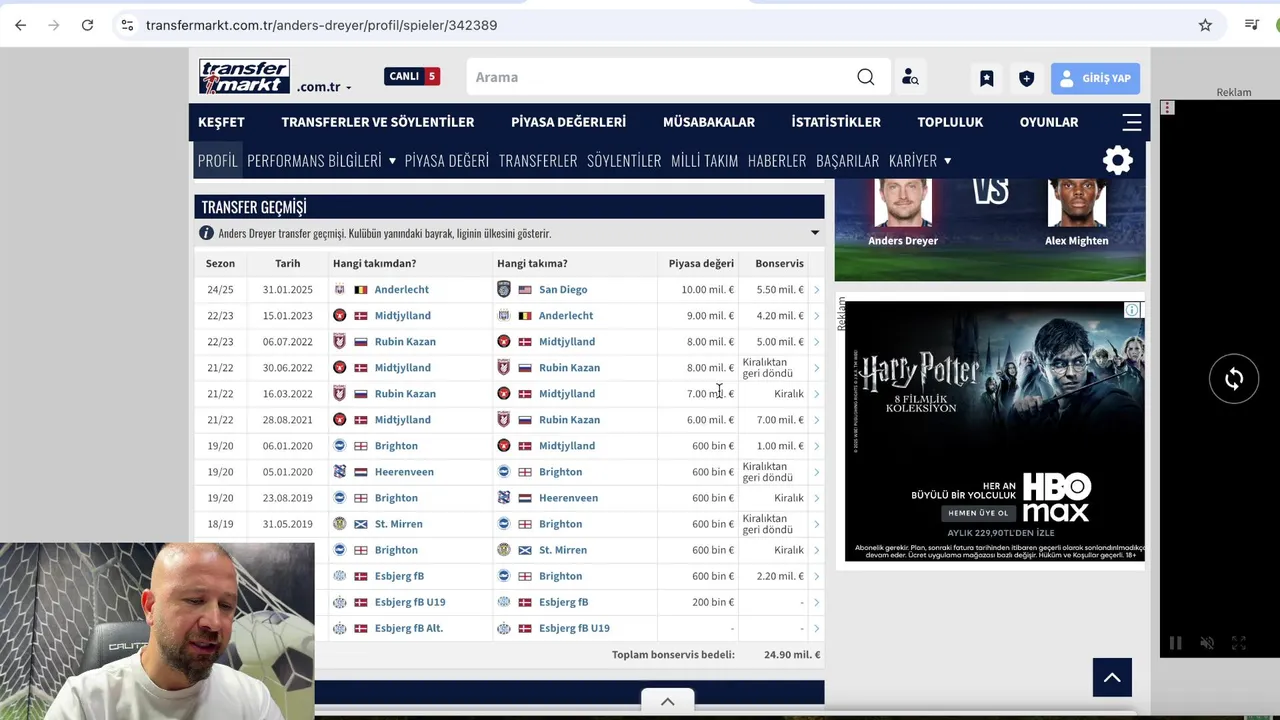Open the three-dot menu on side ad

[1167, 107]
